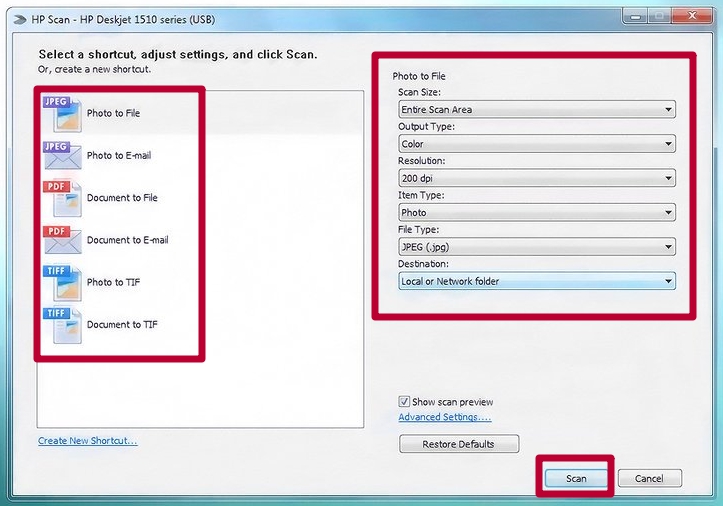The width and height of the screenshot is (723, 506).
Task: Click the Scan button
Action: tap(576, 478)
